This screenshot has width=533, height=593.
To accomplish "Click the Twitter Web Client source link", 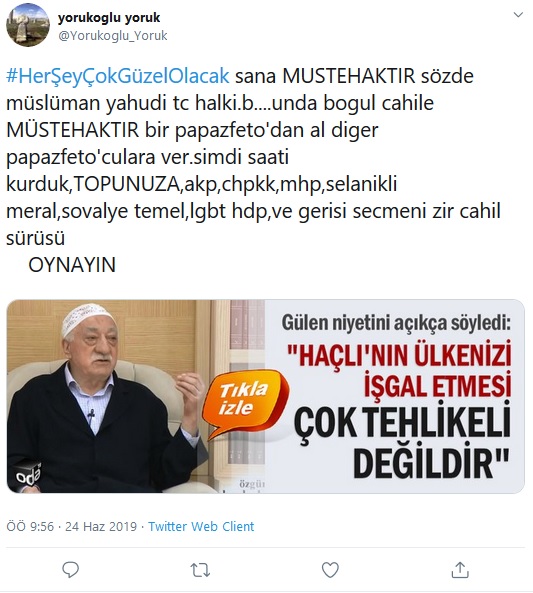I will [x=201, y=526].
